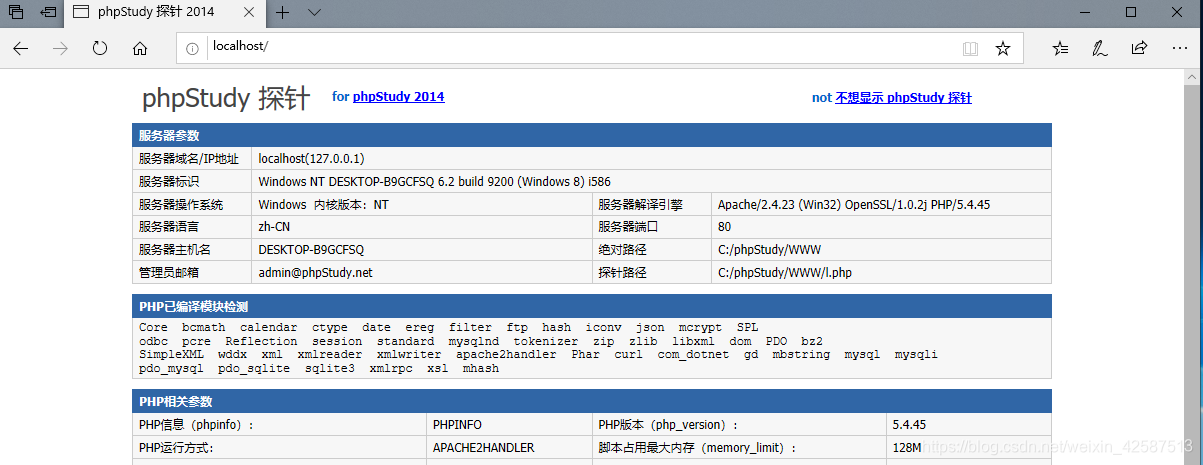Click the 服务器标识 label
1203x465 pixels.
click(169, 181)
